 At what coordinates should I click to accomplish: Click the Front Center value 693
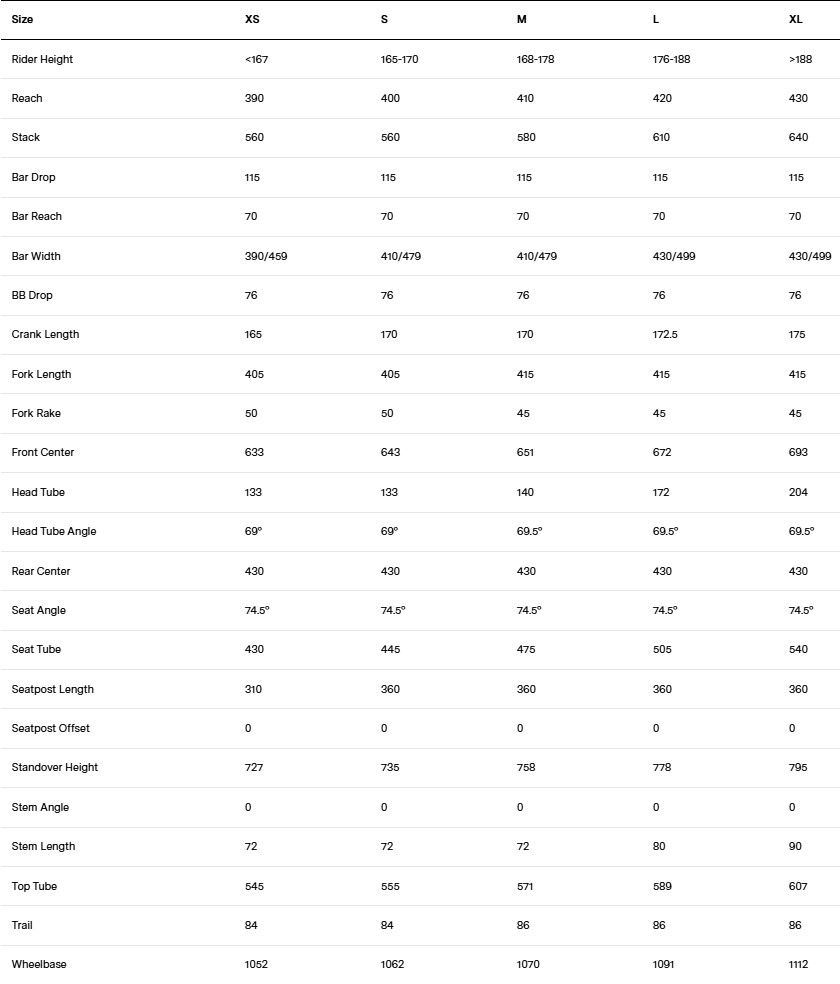pyautogui.click(x=798, y=452)
